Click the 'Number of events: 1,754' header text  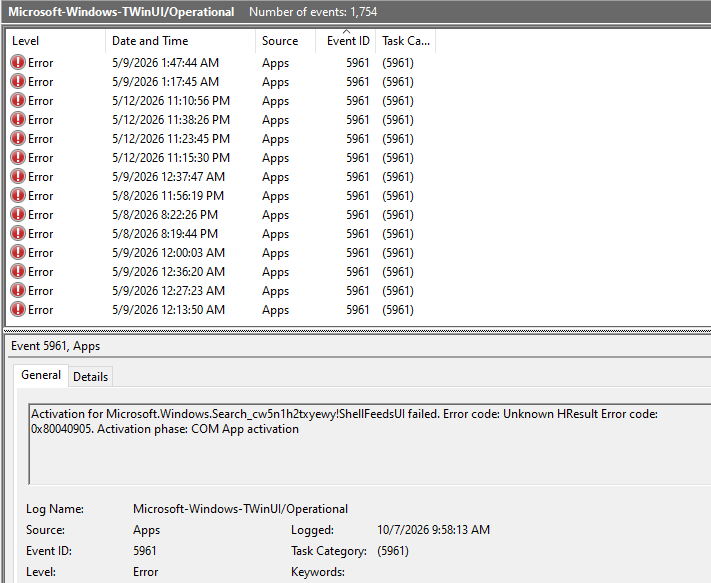(313, 12)
